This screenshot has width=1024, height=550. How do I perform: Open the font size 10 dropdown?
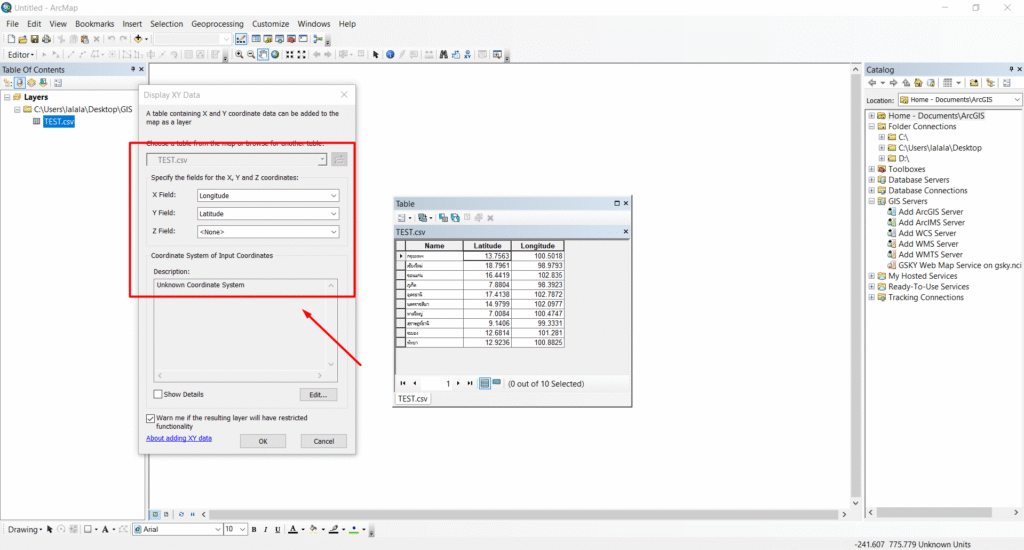point(242,530)
